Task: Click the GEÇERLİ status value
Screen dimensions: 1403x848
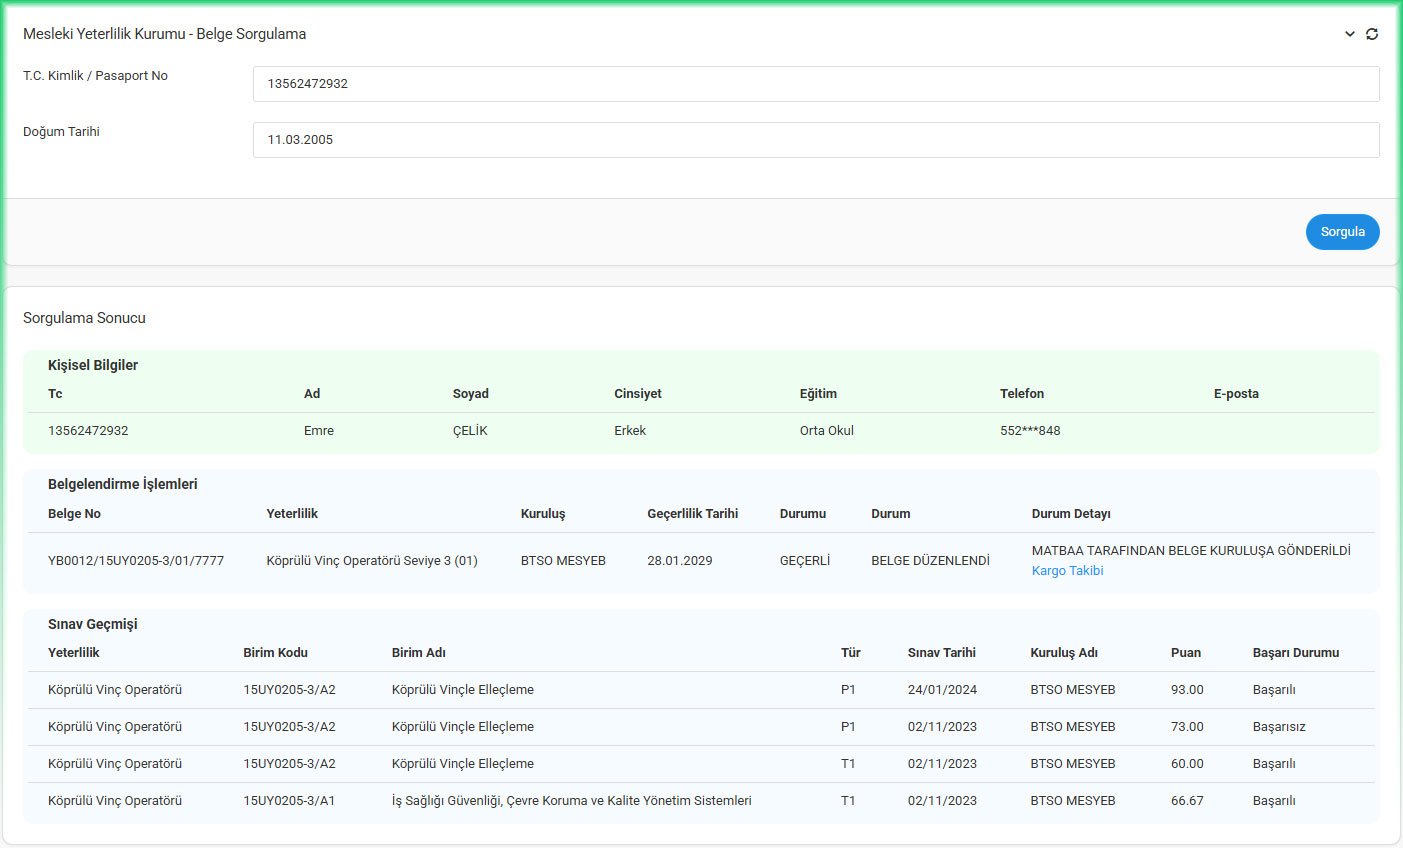Action: point(805,561)
